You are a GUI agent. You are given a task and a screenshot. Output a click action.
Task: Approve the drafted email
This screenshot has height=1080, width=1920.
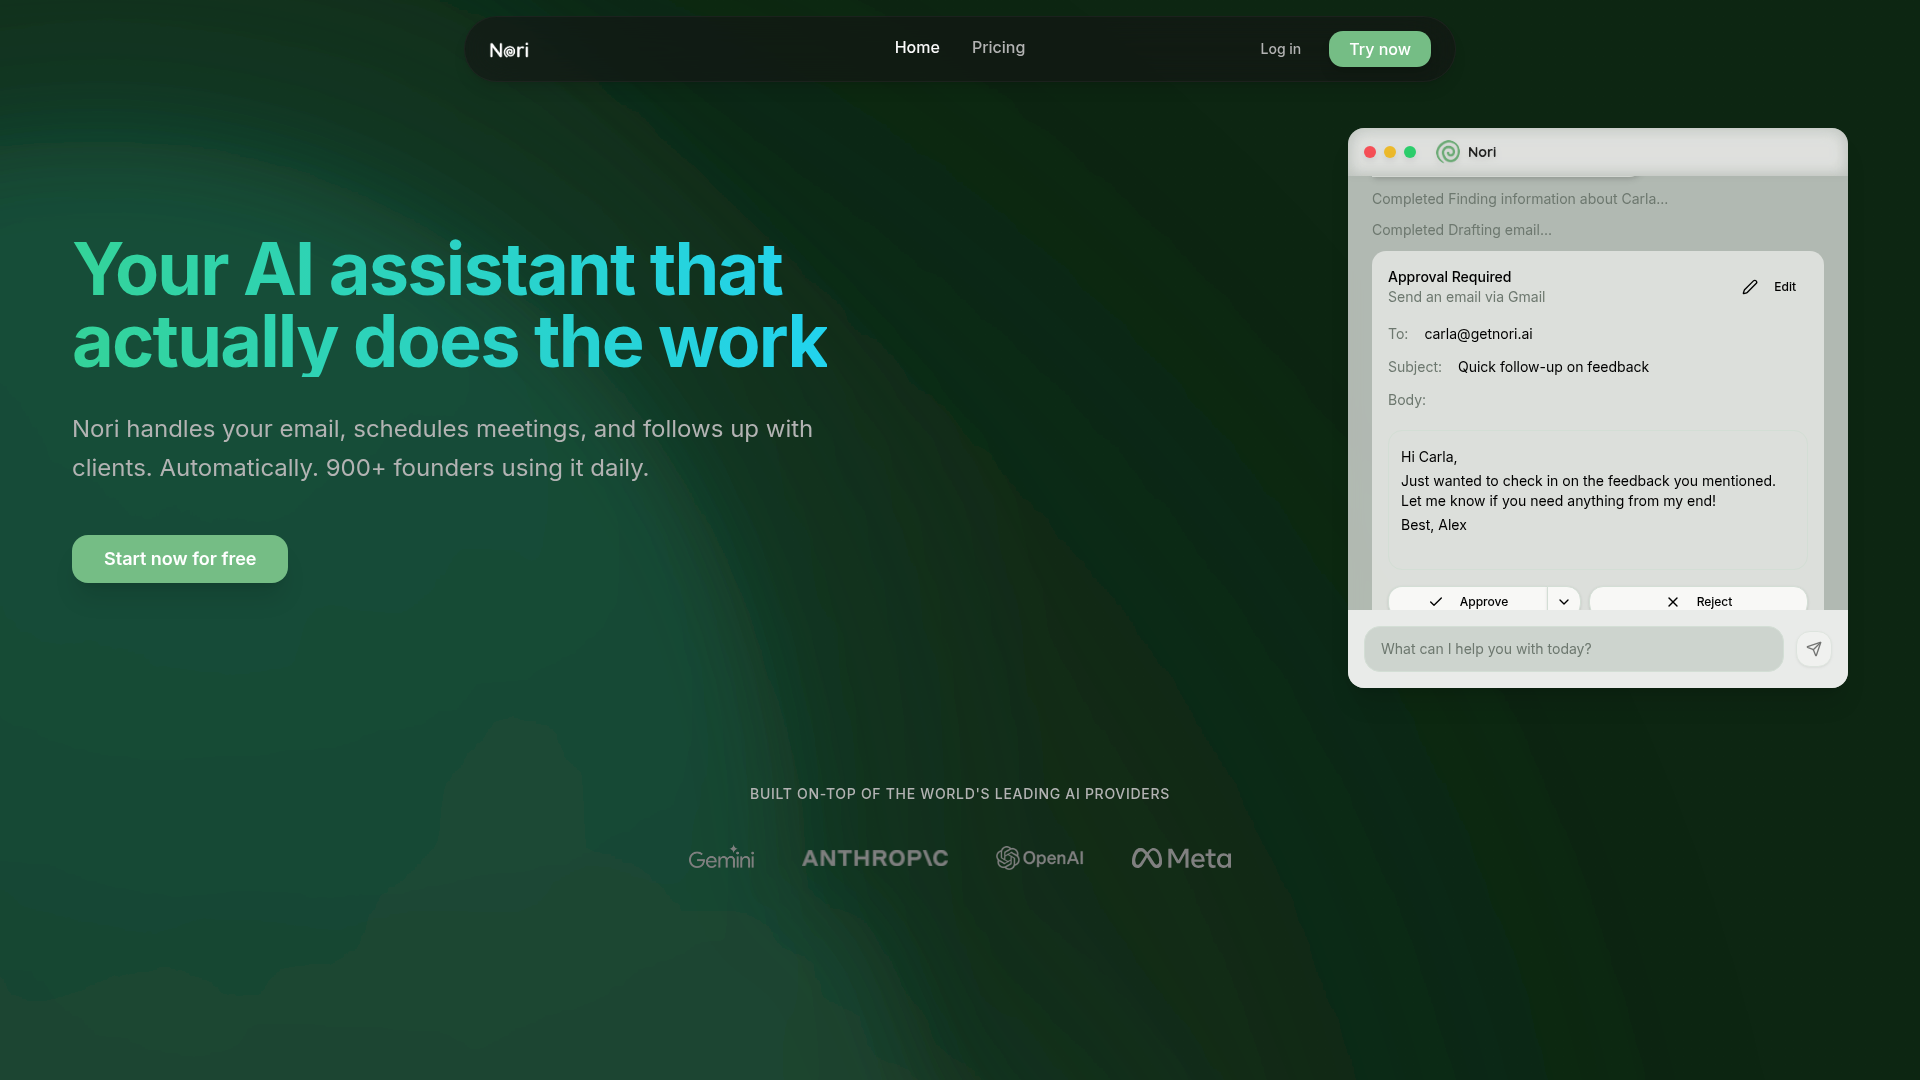pyautogui.click(x=1468, y=601)
